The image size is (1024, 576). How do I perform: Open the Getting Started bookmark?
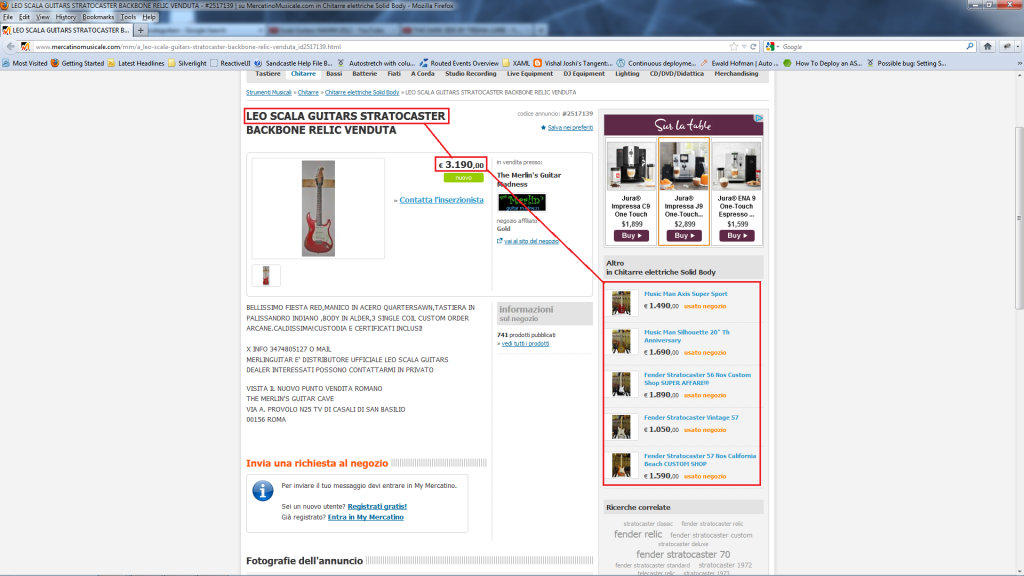[x=77, y=63]
